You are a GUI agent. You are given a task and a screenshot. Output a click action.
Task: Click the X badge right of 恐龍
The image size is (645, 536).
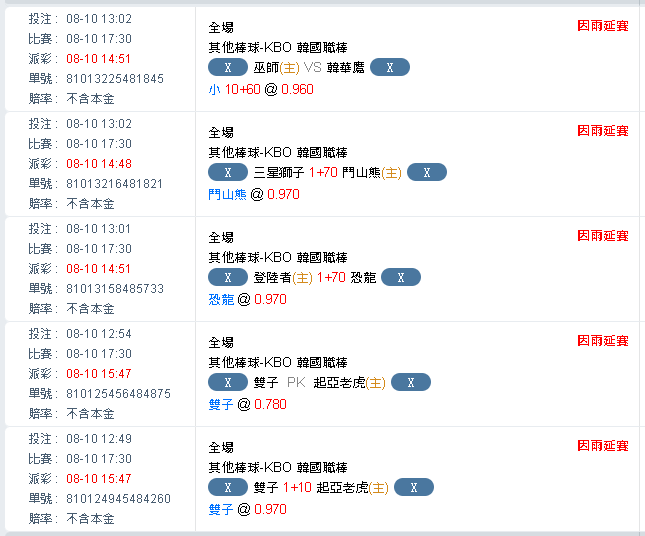[x=401, y=277]
